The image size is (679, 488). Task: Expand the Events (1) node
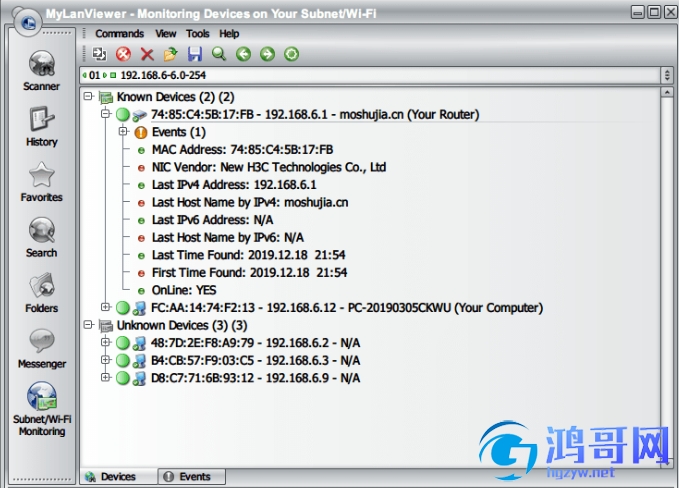(123, 131)
